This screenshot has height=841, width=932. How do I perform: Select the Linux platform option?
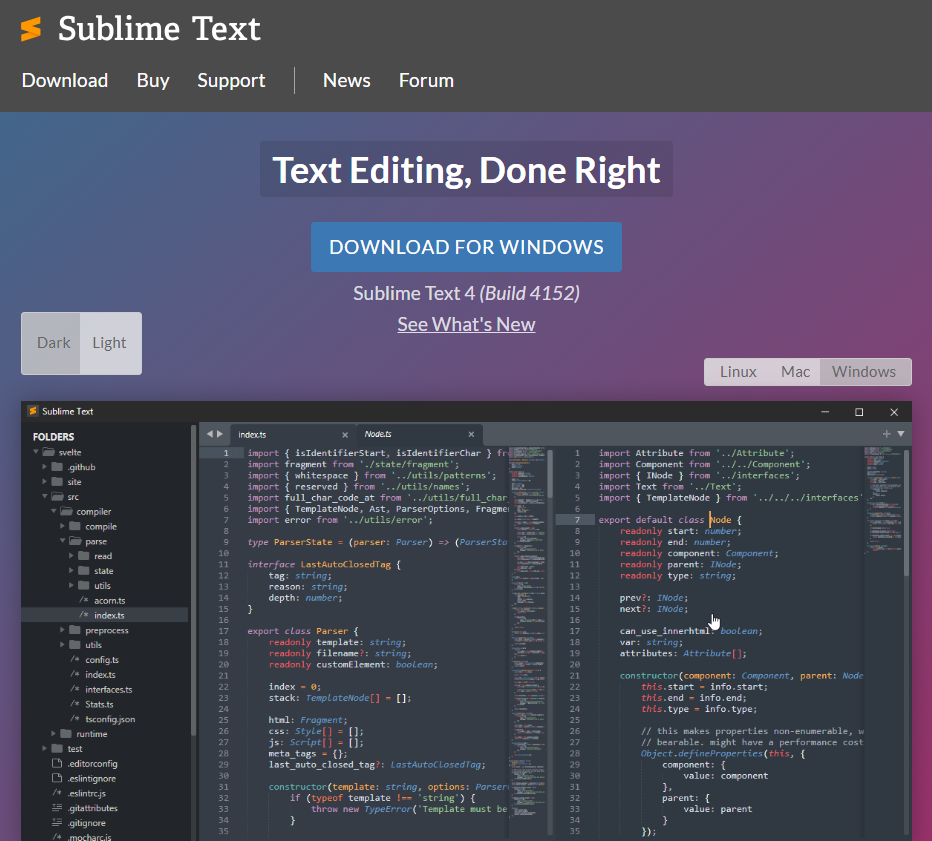click(x=738, y=372)
